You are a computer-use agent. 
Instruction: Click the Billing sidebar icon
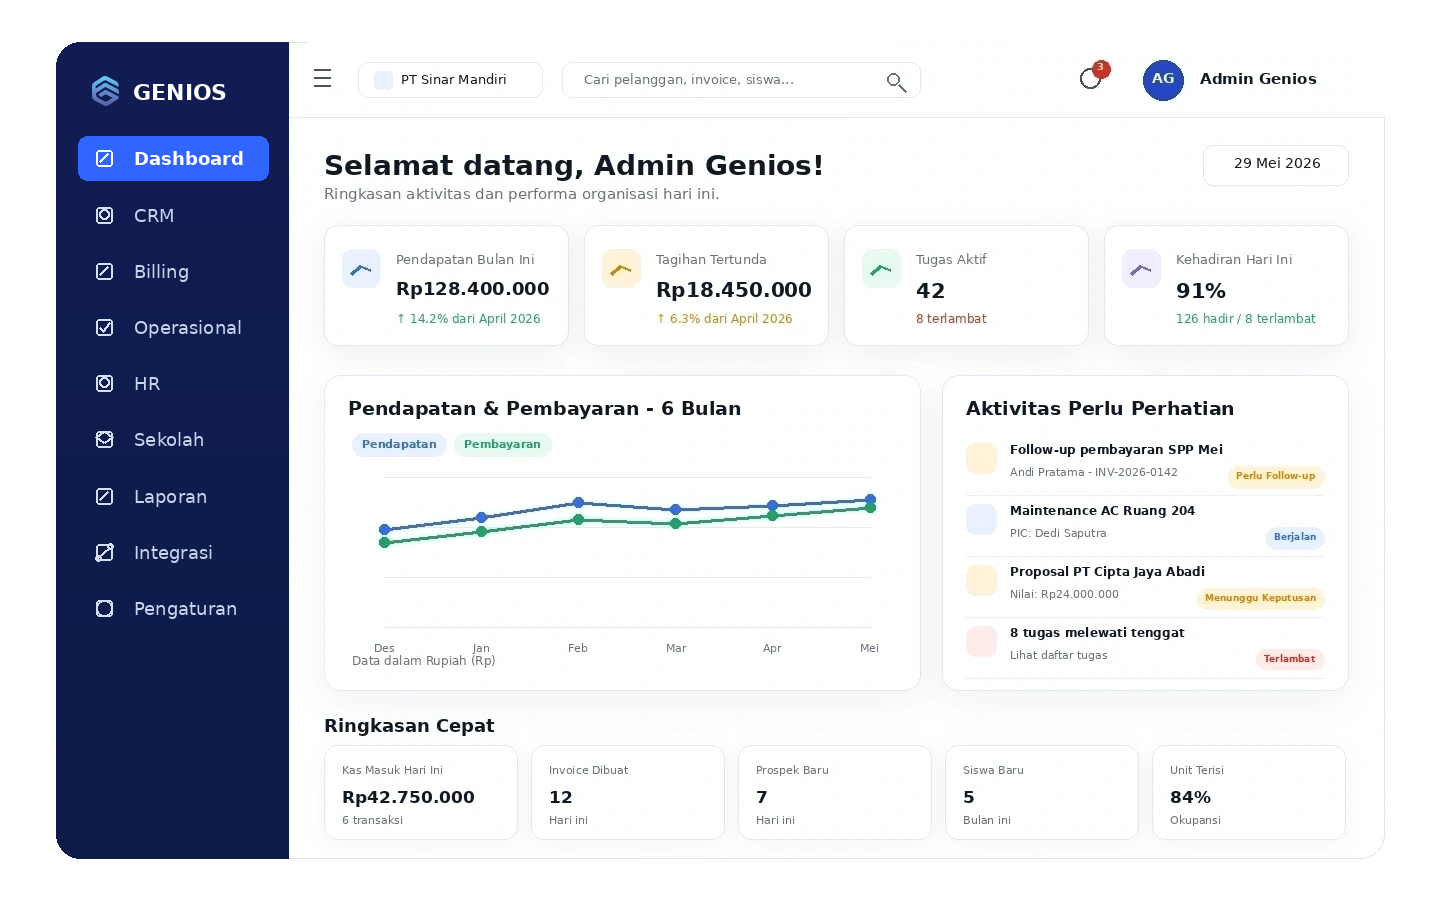(x=104, y=271)
